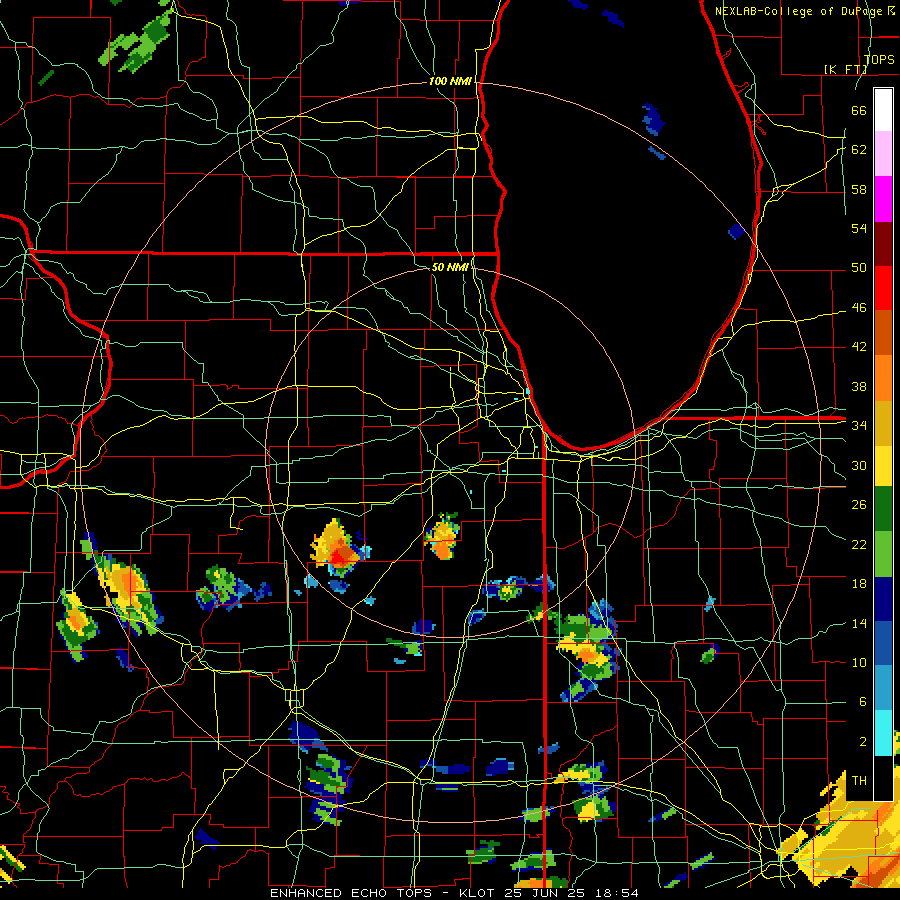Click legend value 18

point(859,584)
